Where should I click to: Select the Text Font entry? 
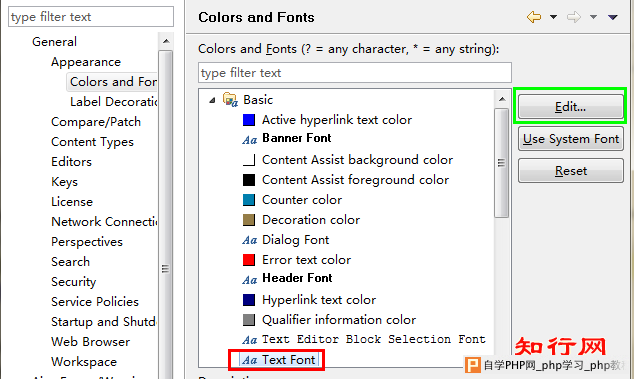(289, 360)
